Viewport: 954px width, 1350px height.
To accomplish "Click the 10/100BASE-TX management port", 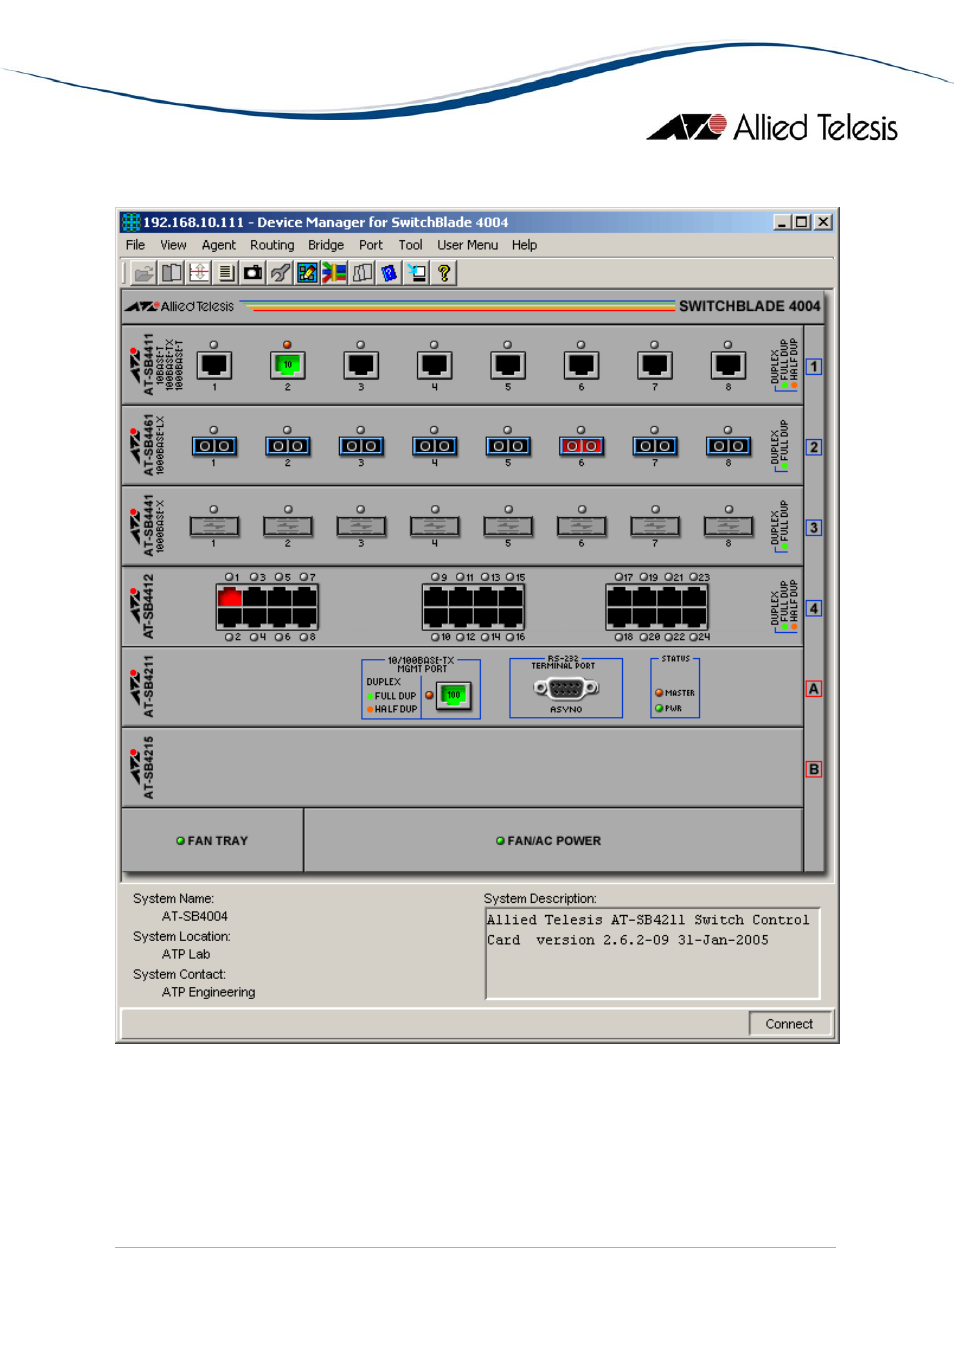I will click(454, 695).
